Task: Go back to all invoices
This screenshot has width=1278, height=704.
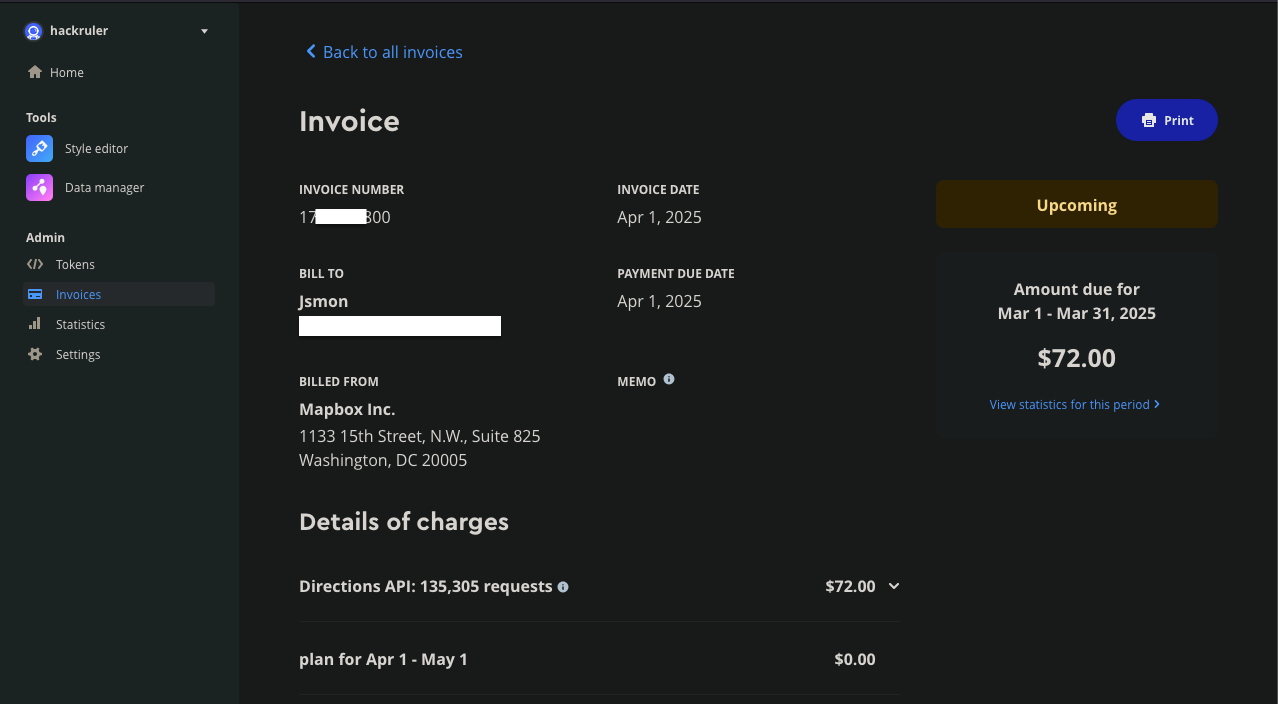Action: click(x=383, y=51)
